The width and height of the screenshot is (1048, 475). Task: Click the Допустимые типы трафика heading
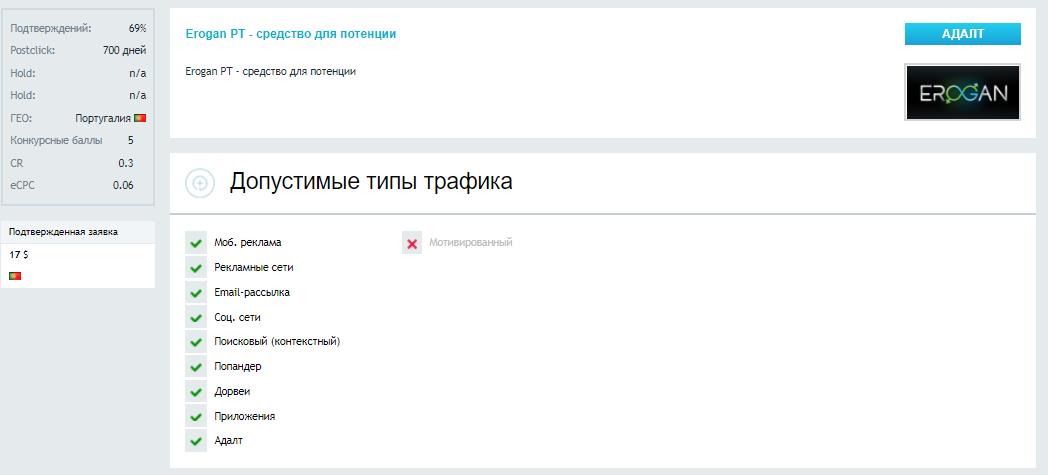pos(371,182)
